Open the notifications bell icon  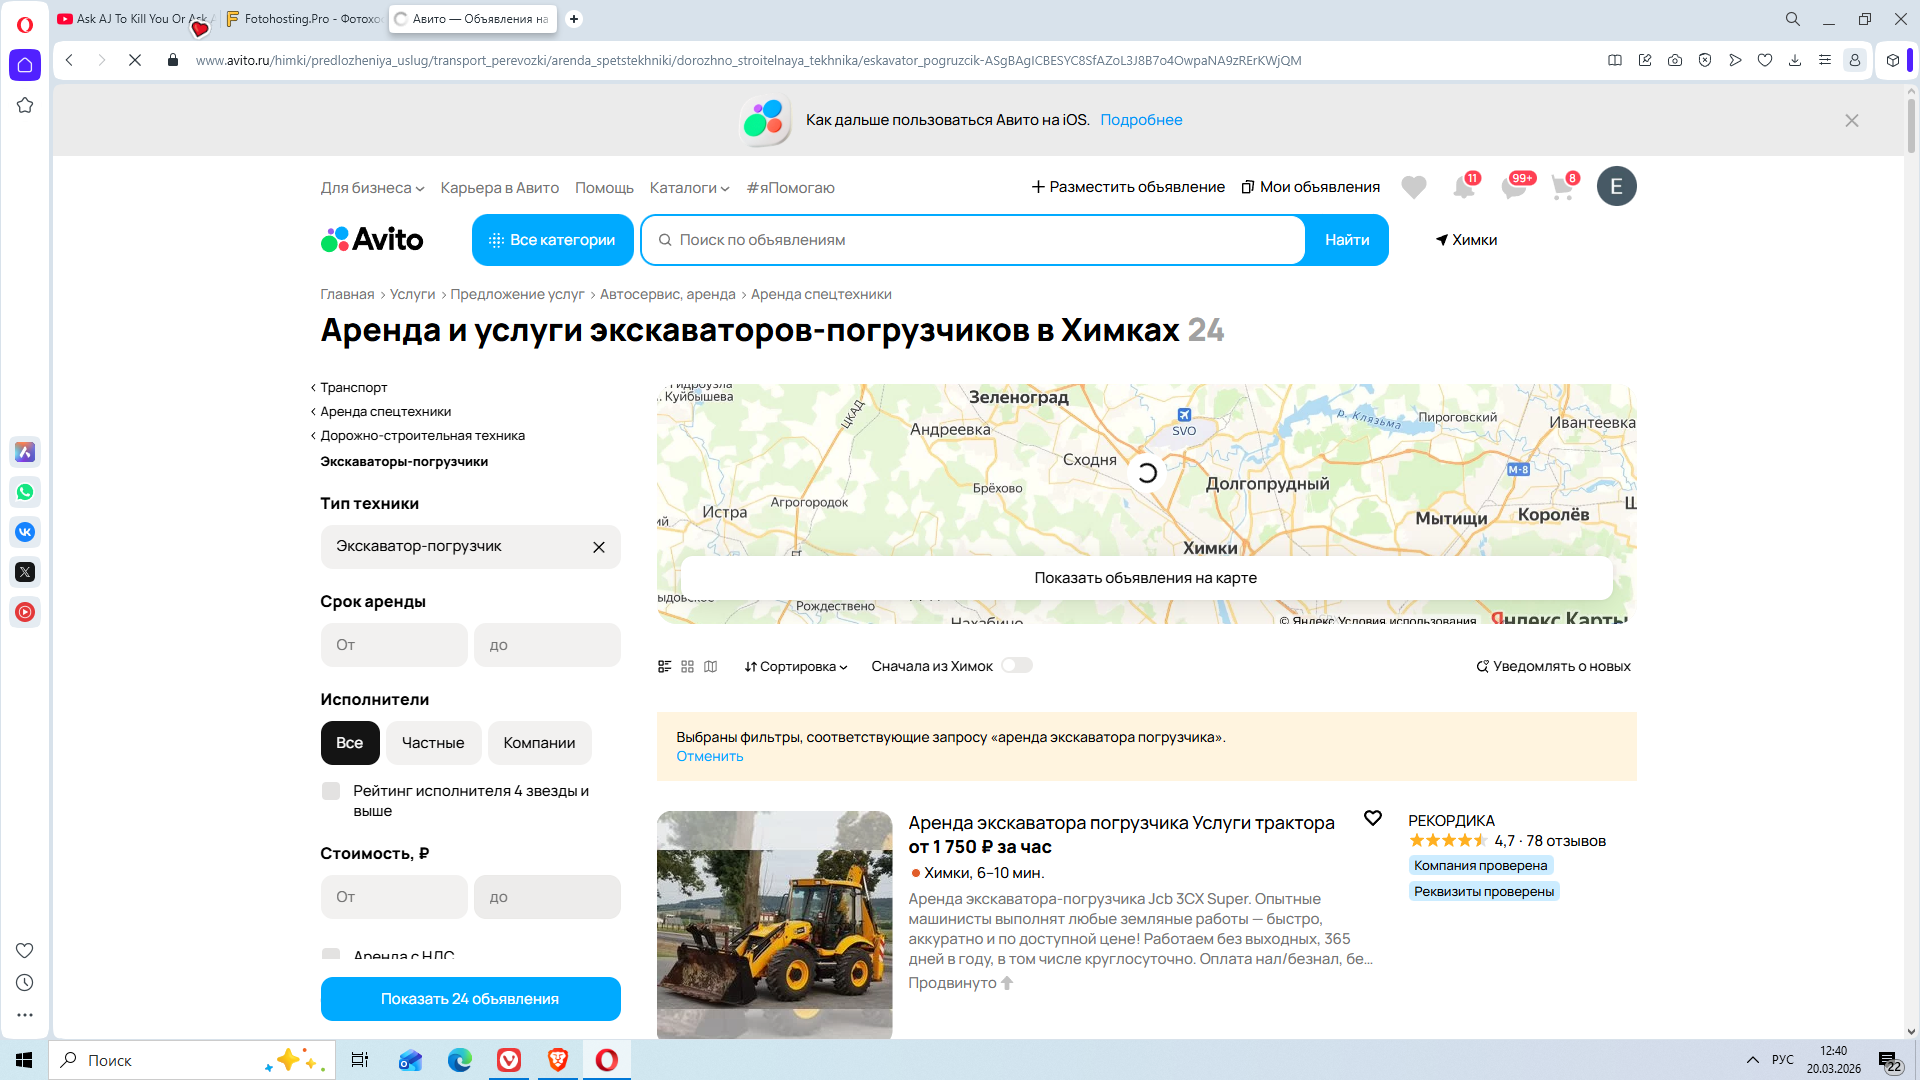(1463, 187)
